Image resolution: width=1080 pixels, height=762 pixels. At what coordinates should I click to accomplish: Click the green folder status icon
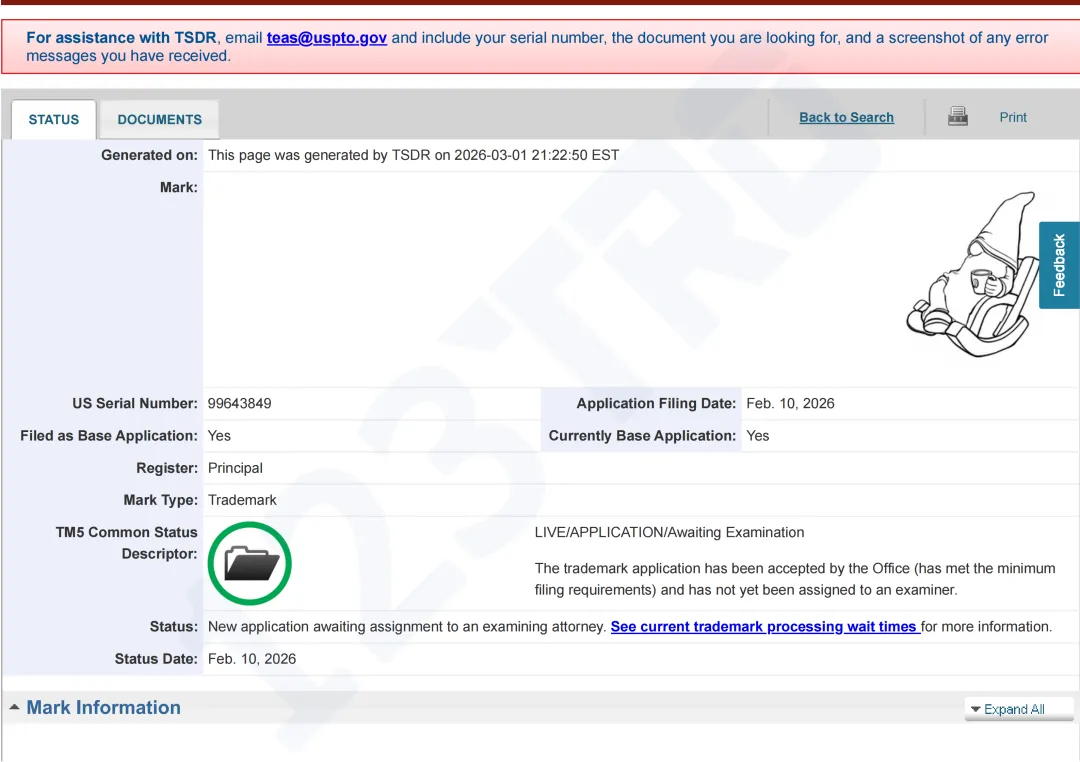[249, 564]
